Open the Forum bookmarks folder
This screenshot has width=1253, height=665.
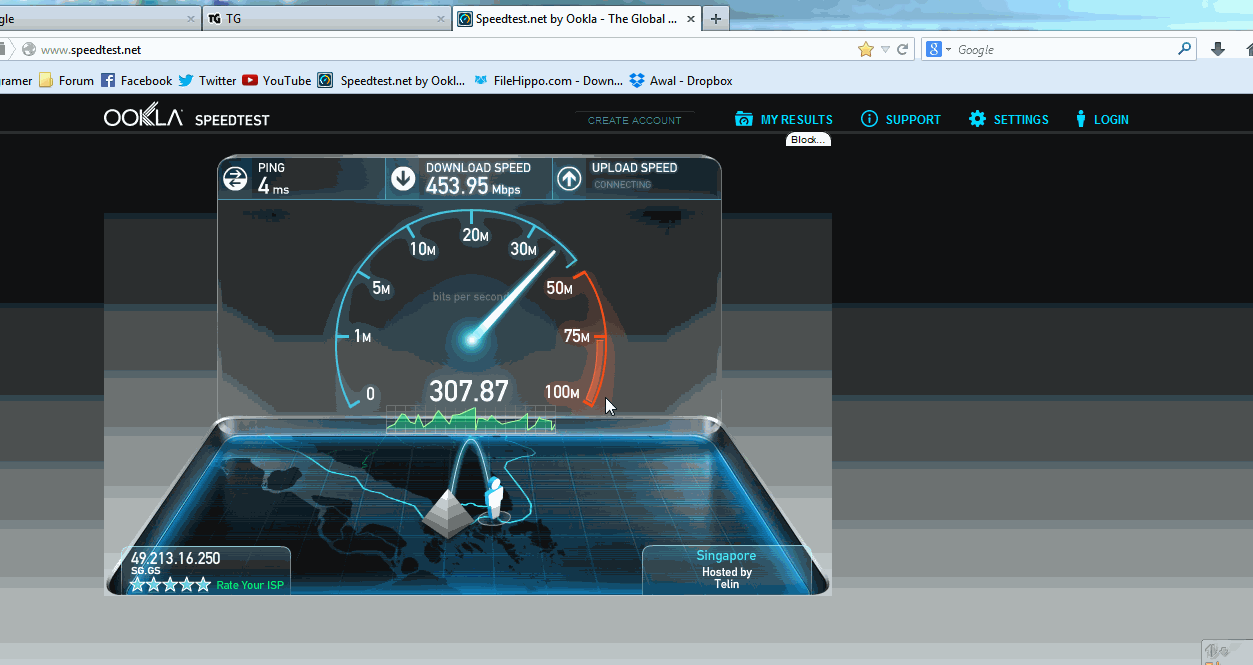coord(66,81)
